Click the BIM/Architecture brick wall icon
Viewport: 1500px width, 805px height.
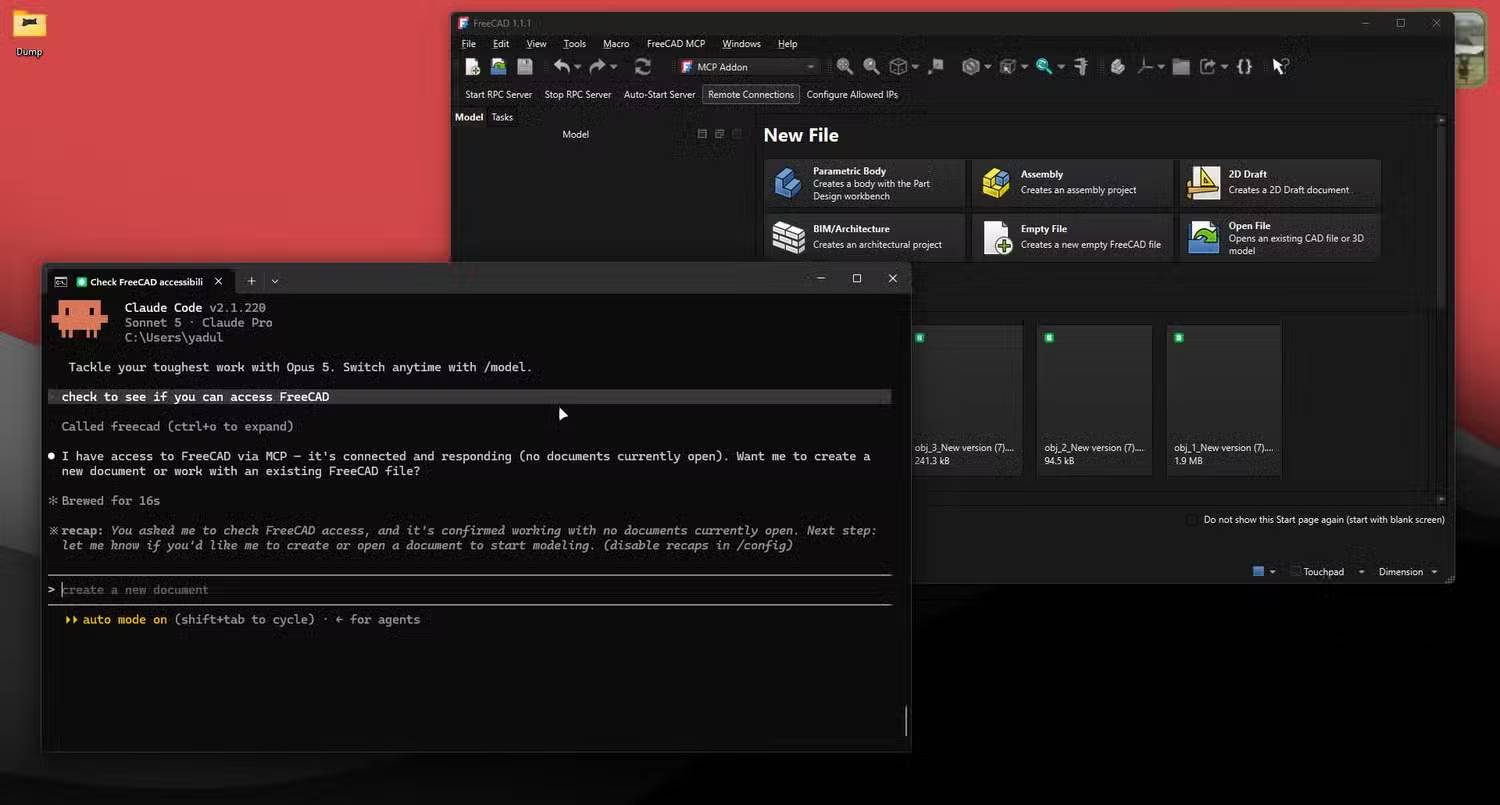click(x=788, y=237)
